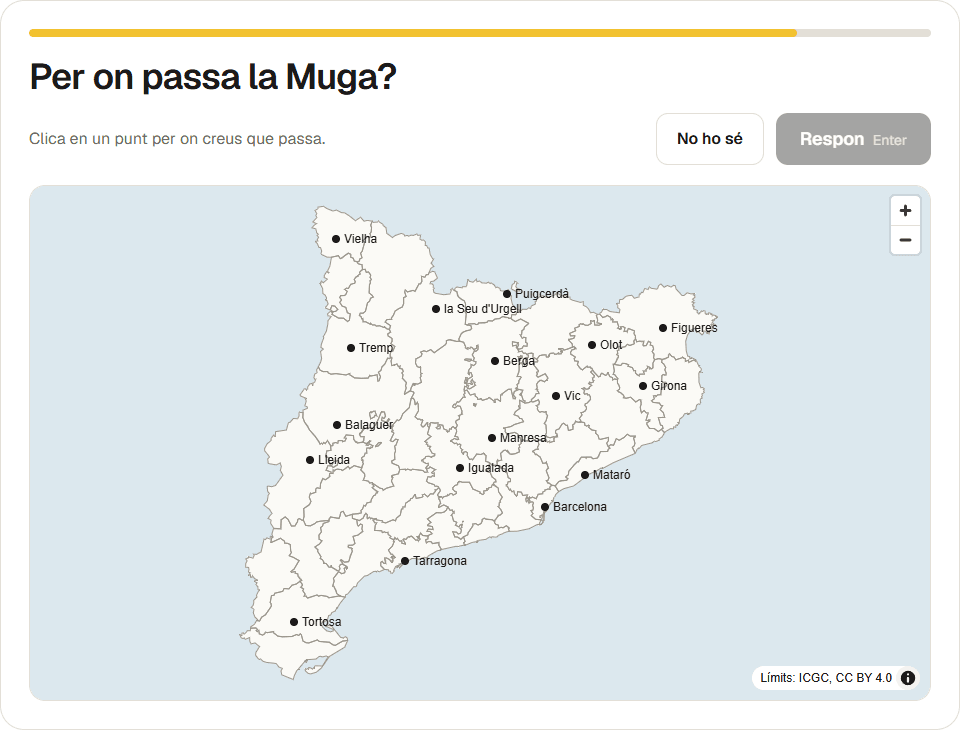Click the Barcelona map label
This screenshot has height=730, width=960.
pyautogui.click(x=580, y=506)
